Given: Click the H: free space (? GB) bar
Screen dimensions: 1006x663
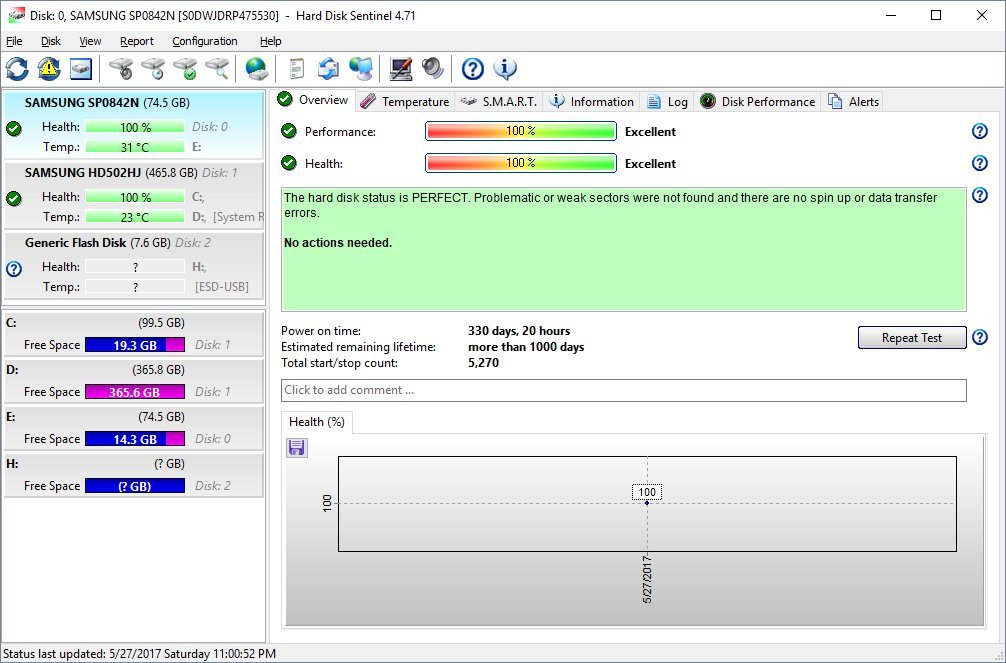Looking at the screenshot, I should 135,486.
